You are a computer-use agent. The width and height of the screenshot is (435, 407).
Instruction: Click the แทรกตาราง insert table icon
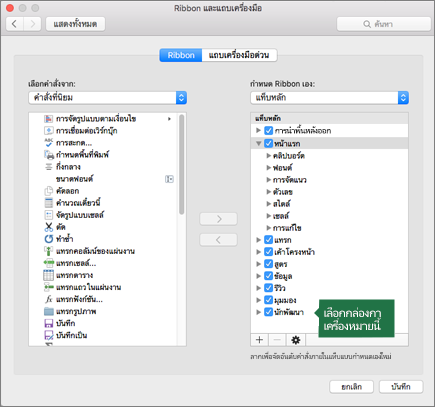[x=49, y=275]
